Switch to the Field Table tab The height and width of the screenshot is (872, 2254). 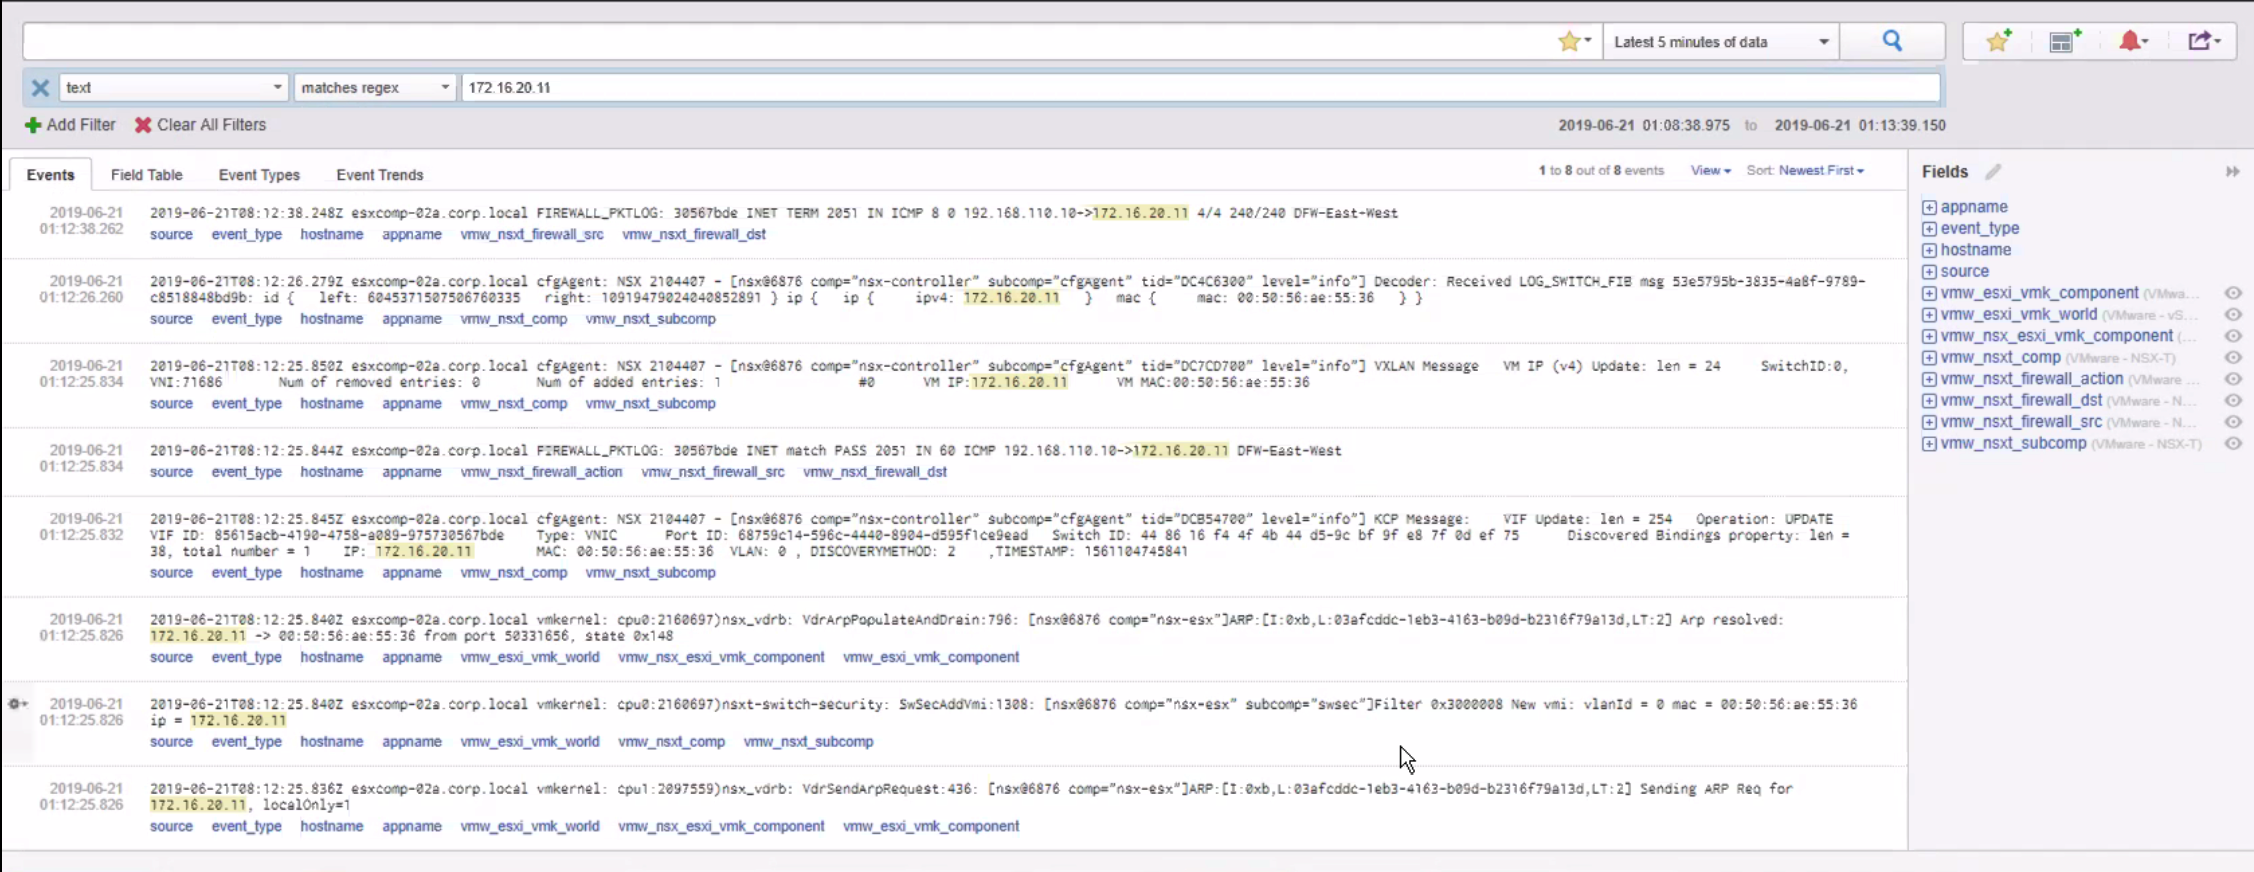(146, 175)
